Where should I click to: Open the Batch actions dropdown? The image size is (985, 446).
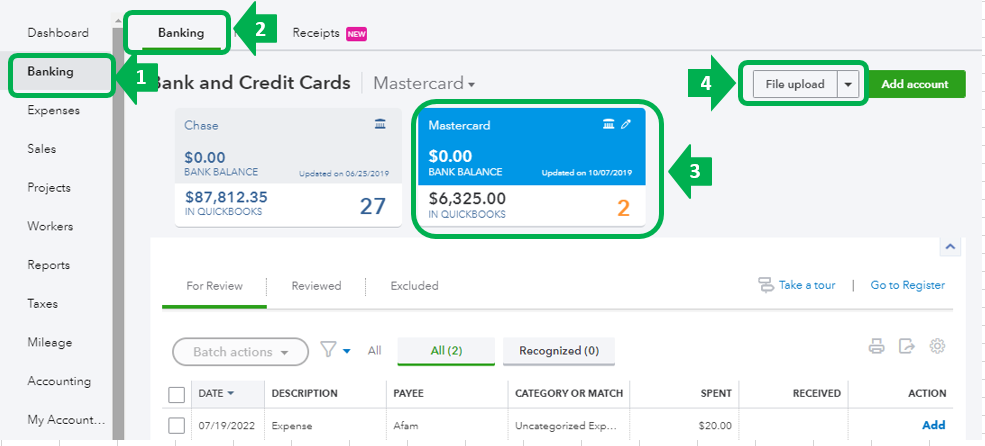coord(240,352)
